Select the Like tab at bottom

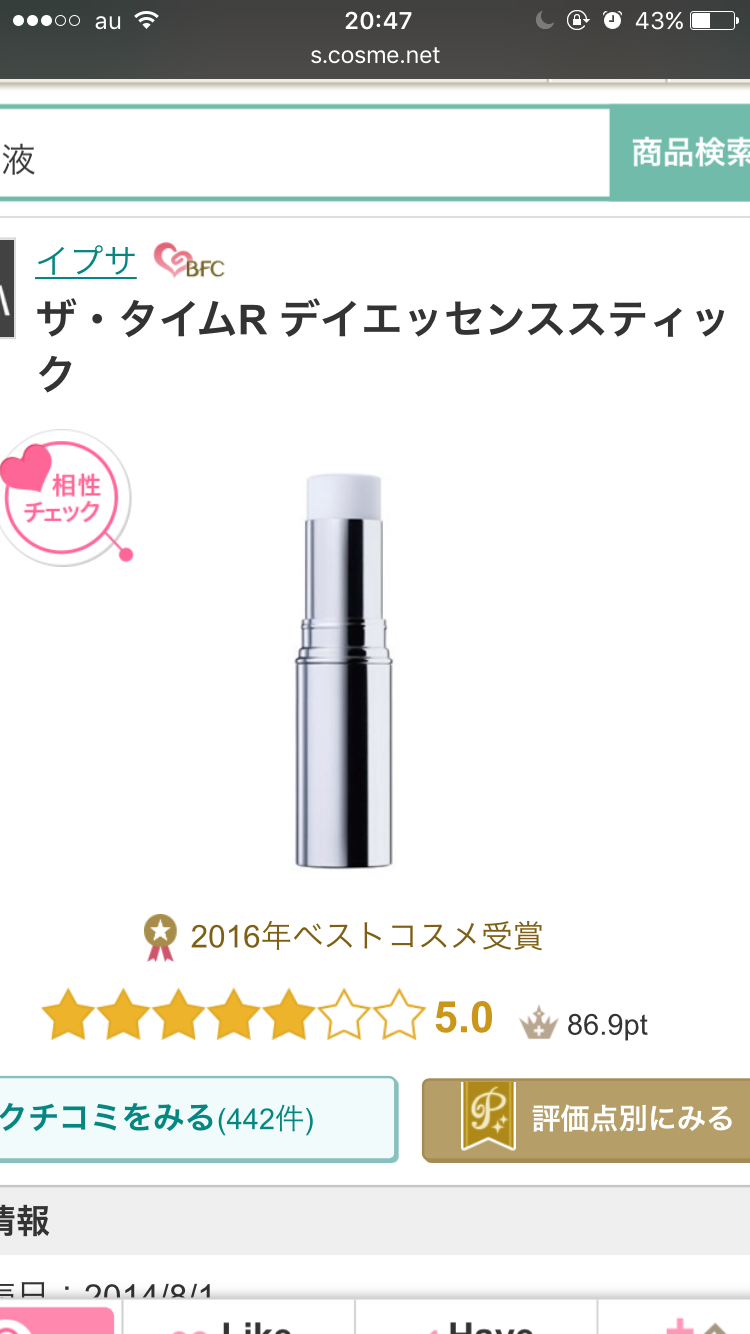[x=239, y=1320]
